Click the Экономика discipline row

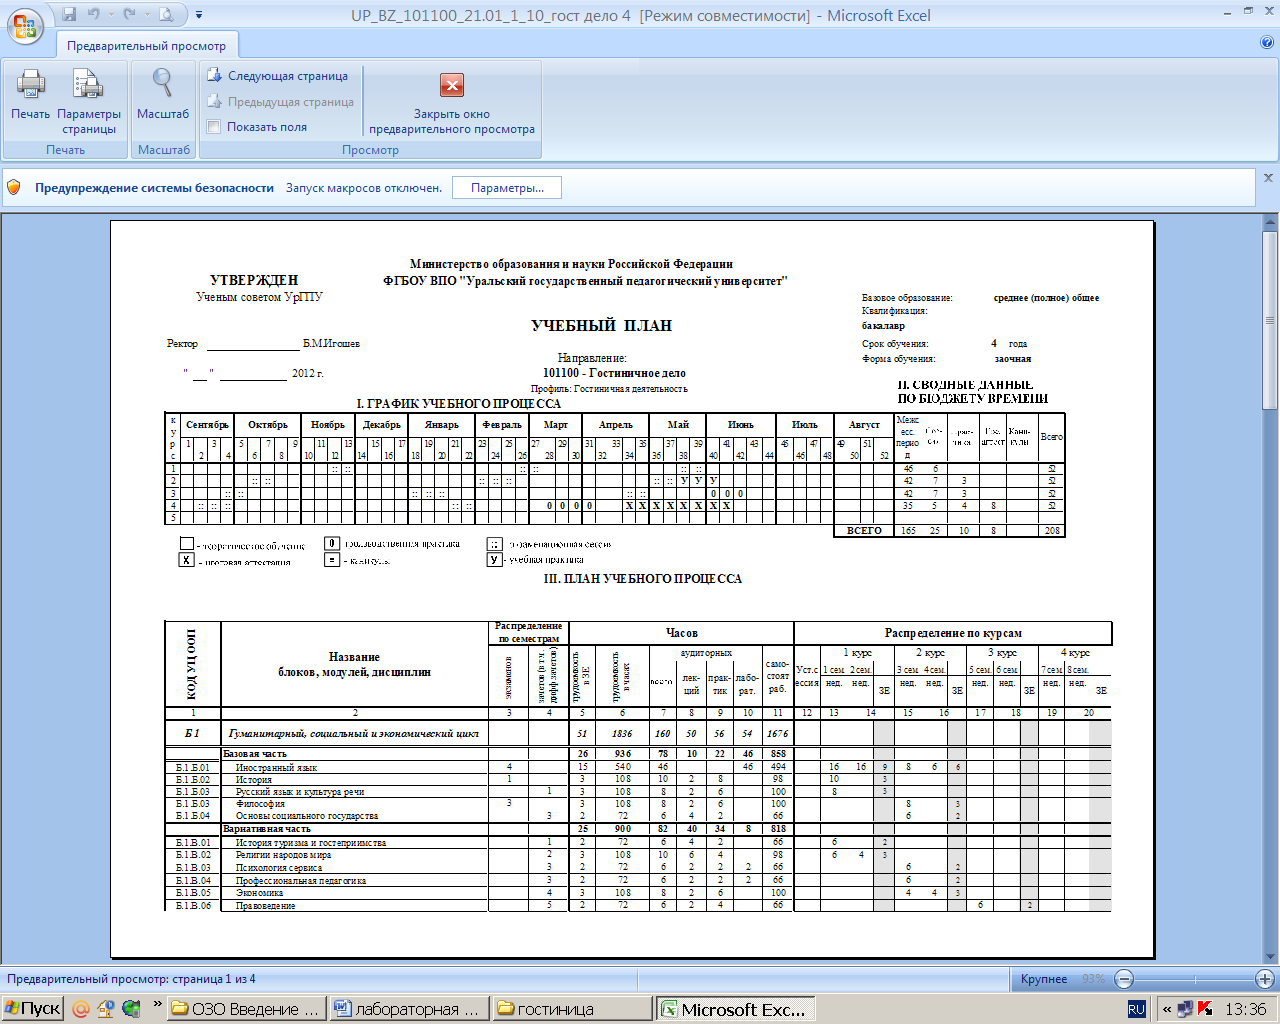[x=638, y=893]
